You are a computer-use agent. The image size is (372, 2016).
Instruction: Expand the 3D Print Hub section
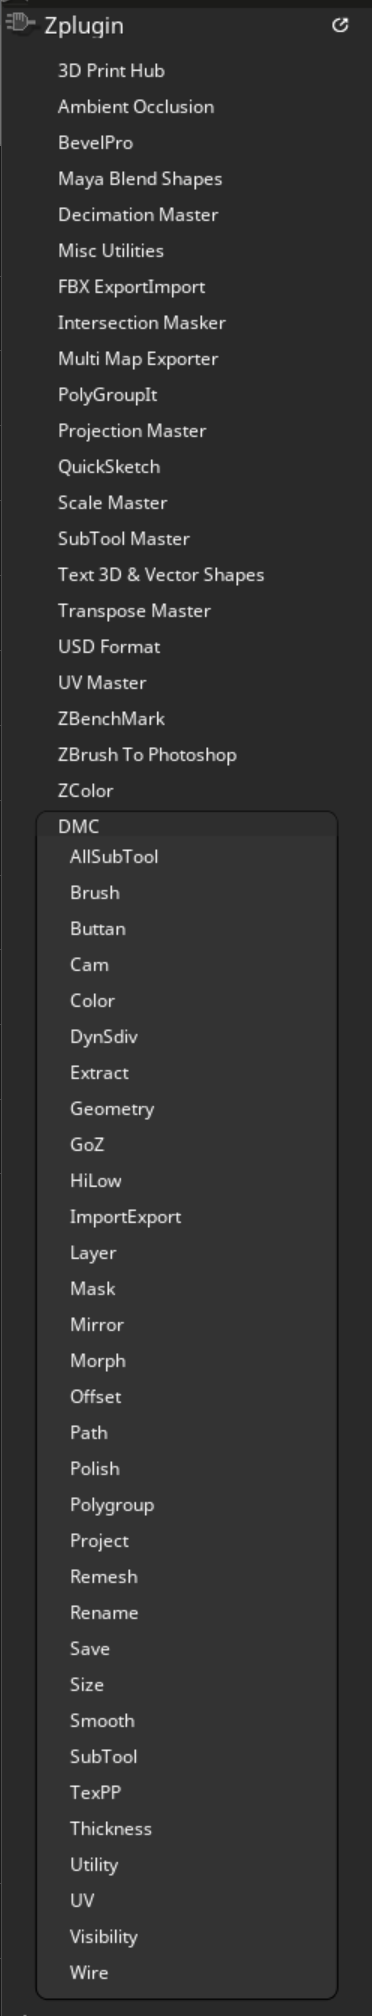111,71
